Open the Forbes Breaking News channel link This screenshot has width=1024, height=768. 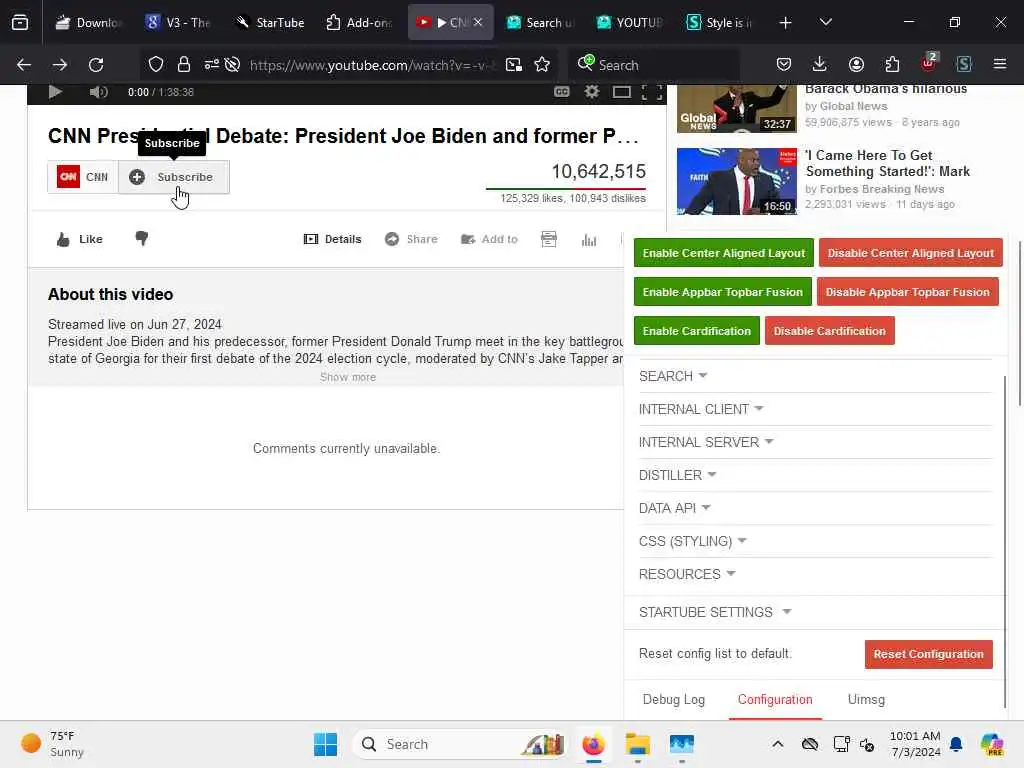pos(882,189)
